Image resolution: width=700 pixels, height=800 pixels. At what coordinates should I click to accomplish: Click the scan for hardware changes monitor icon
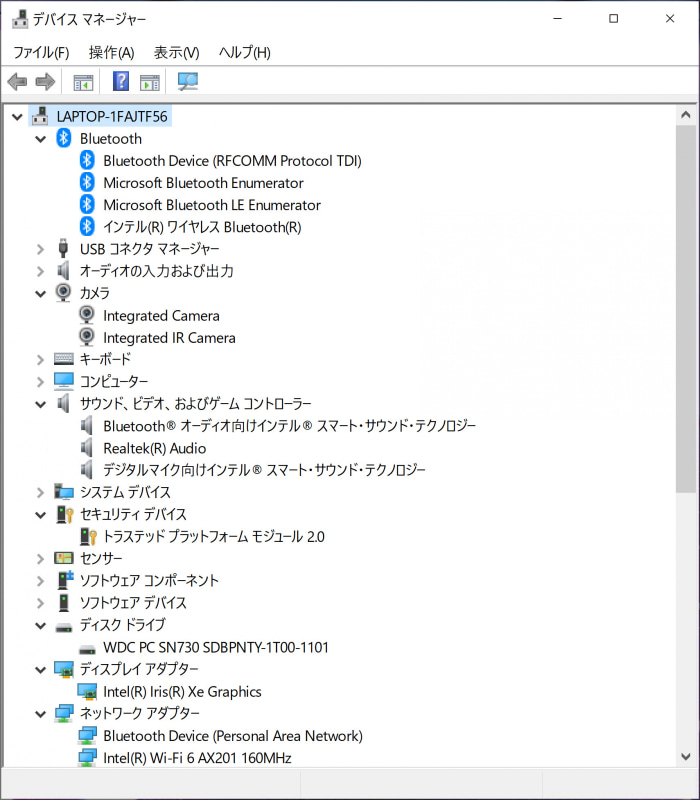point(188,81)
